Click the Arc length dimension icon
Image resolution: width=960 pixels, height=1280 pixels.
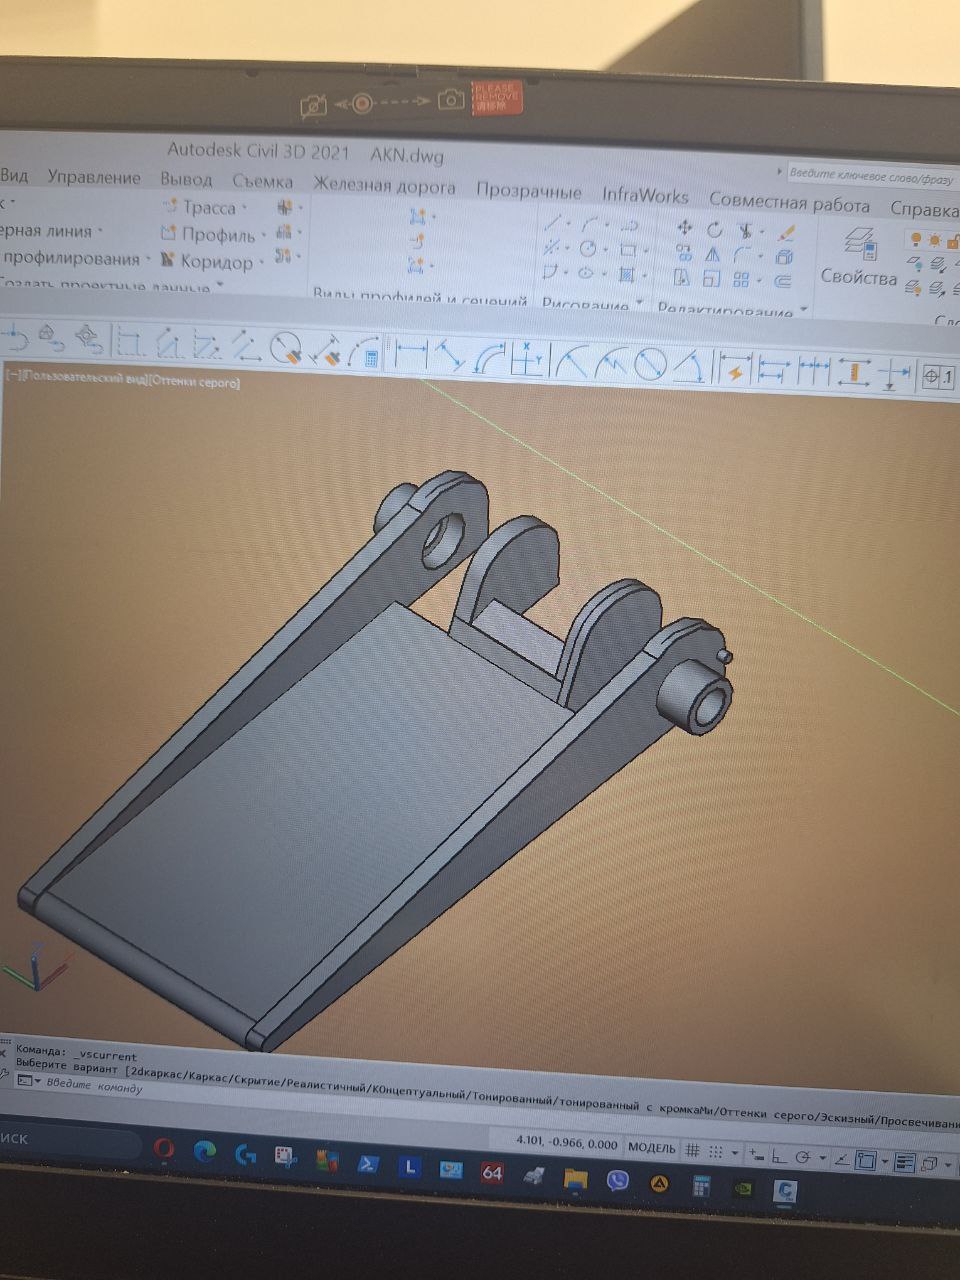490,359
